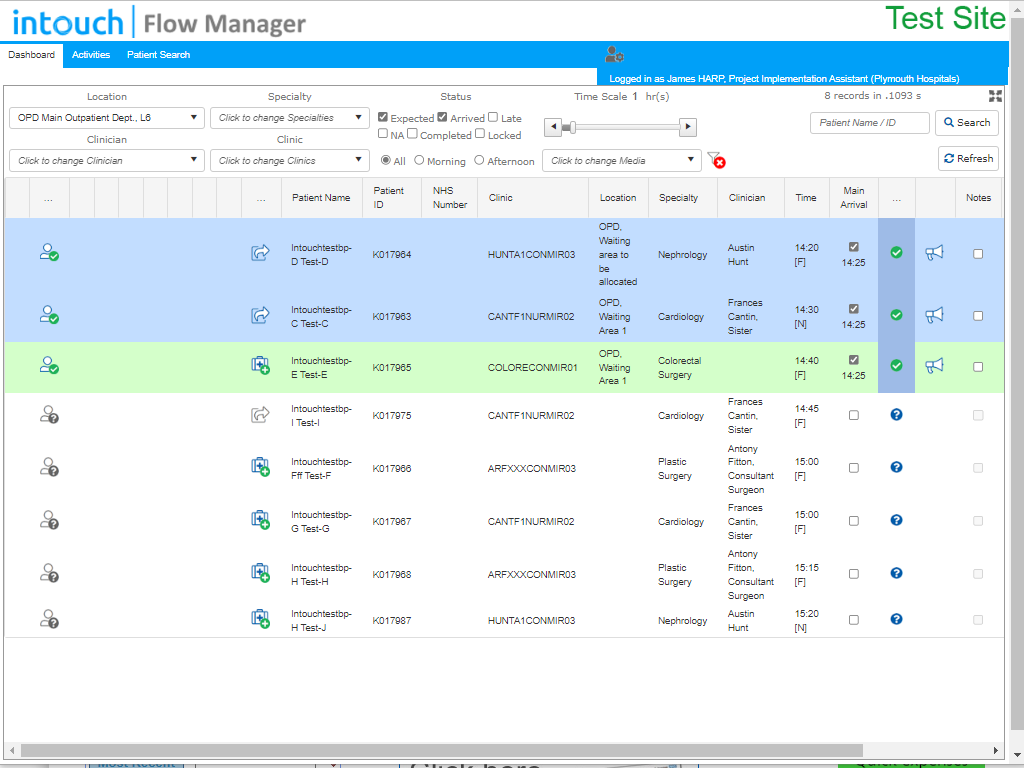This screenshot has width=1024, height=768.
Task: Click green check status icon for Test-D
Action: [x=897, y=253]
